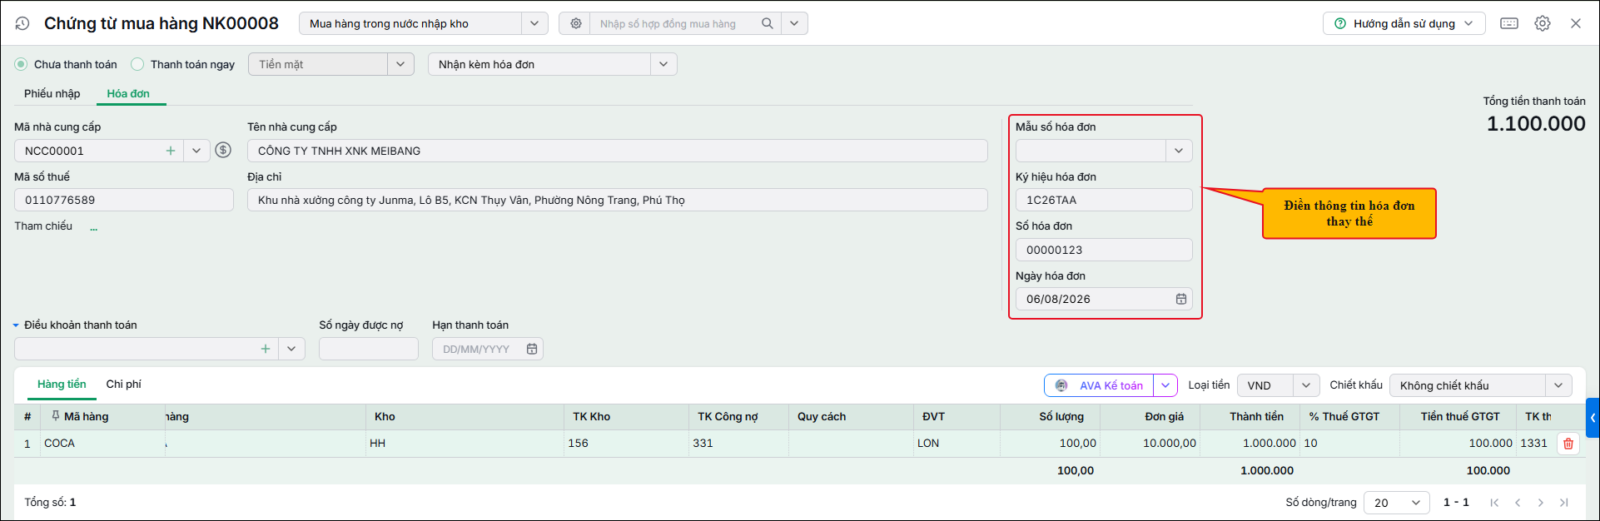Click the AVA assistant icon
The width and height of the screenshot is (1600, 521).
click(x=1062, y=385)
